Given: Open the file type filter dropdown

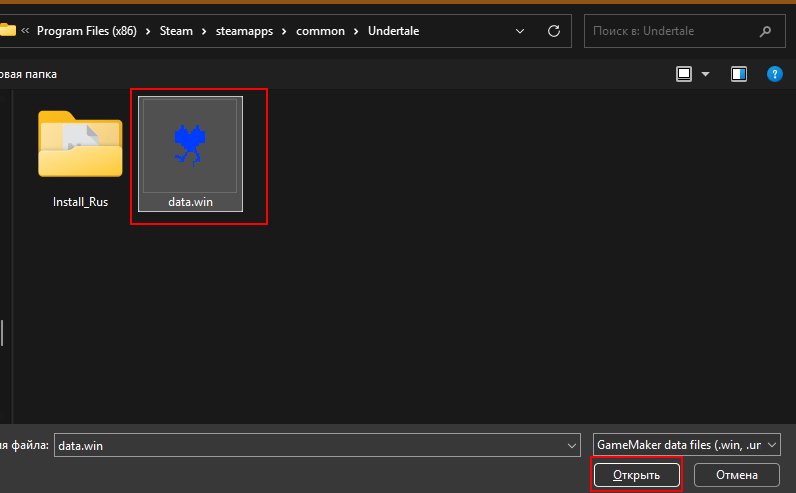Looking at the screenshot, I should click(x=686, y=445).
